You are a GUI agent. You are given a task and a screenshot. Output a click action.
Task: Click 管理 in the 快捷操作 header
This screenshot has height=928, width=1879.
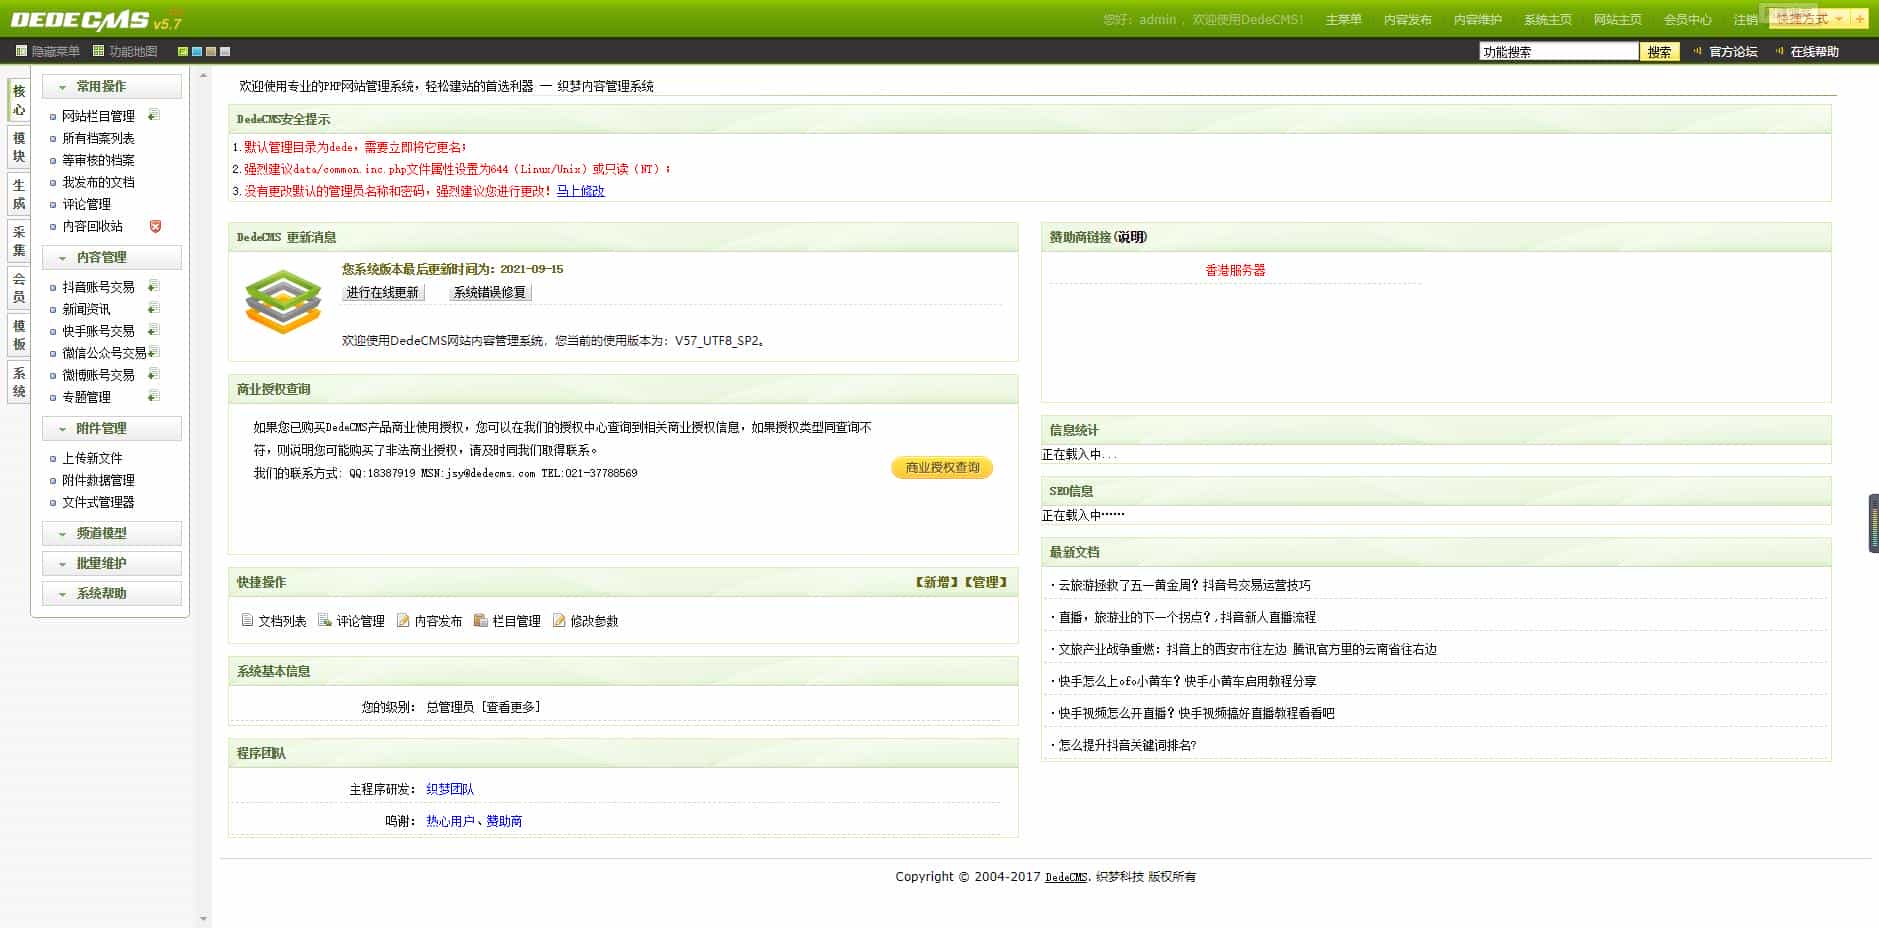coord(985,582)
